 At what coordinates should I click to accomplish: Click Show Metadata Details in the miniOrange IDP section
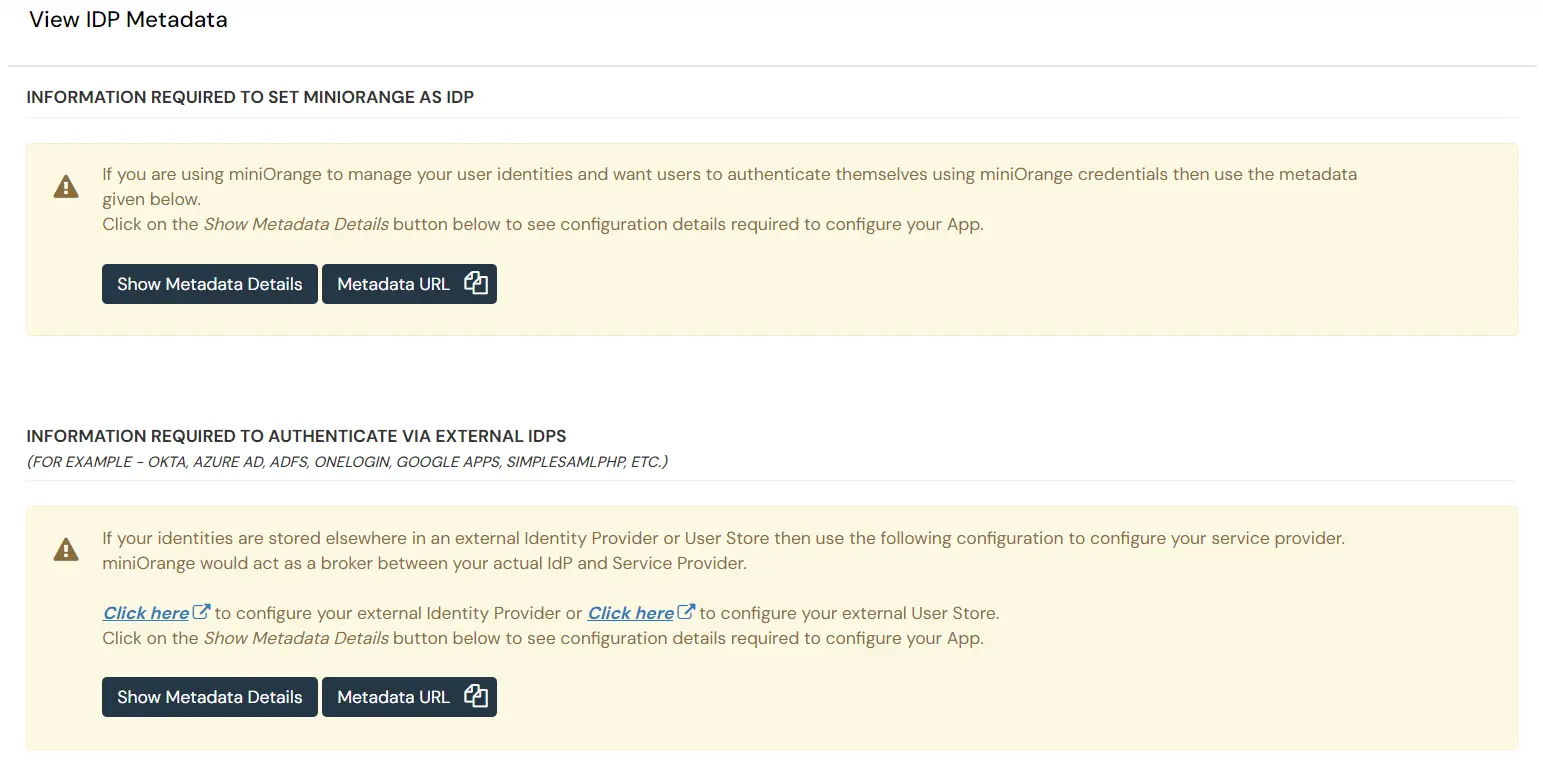click(x=209, y=283)
